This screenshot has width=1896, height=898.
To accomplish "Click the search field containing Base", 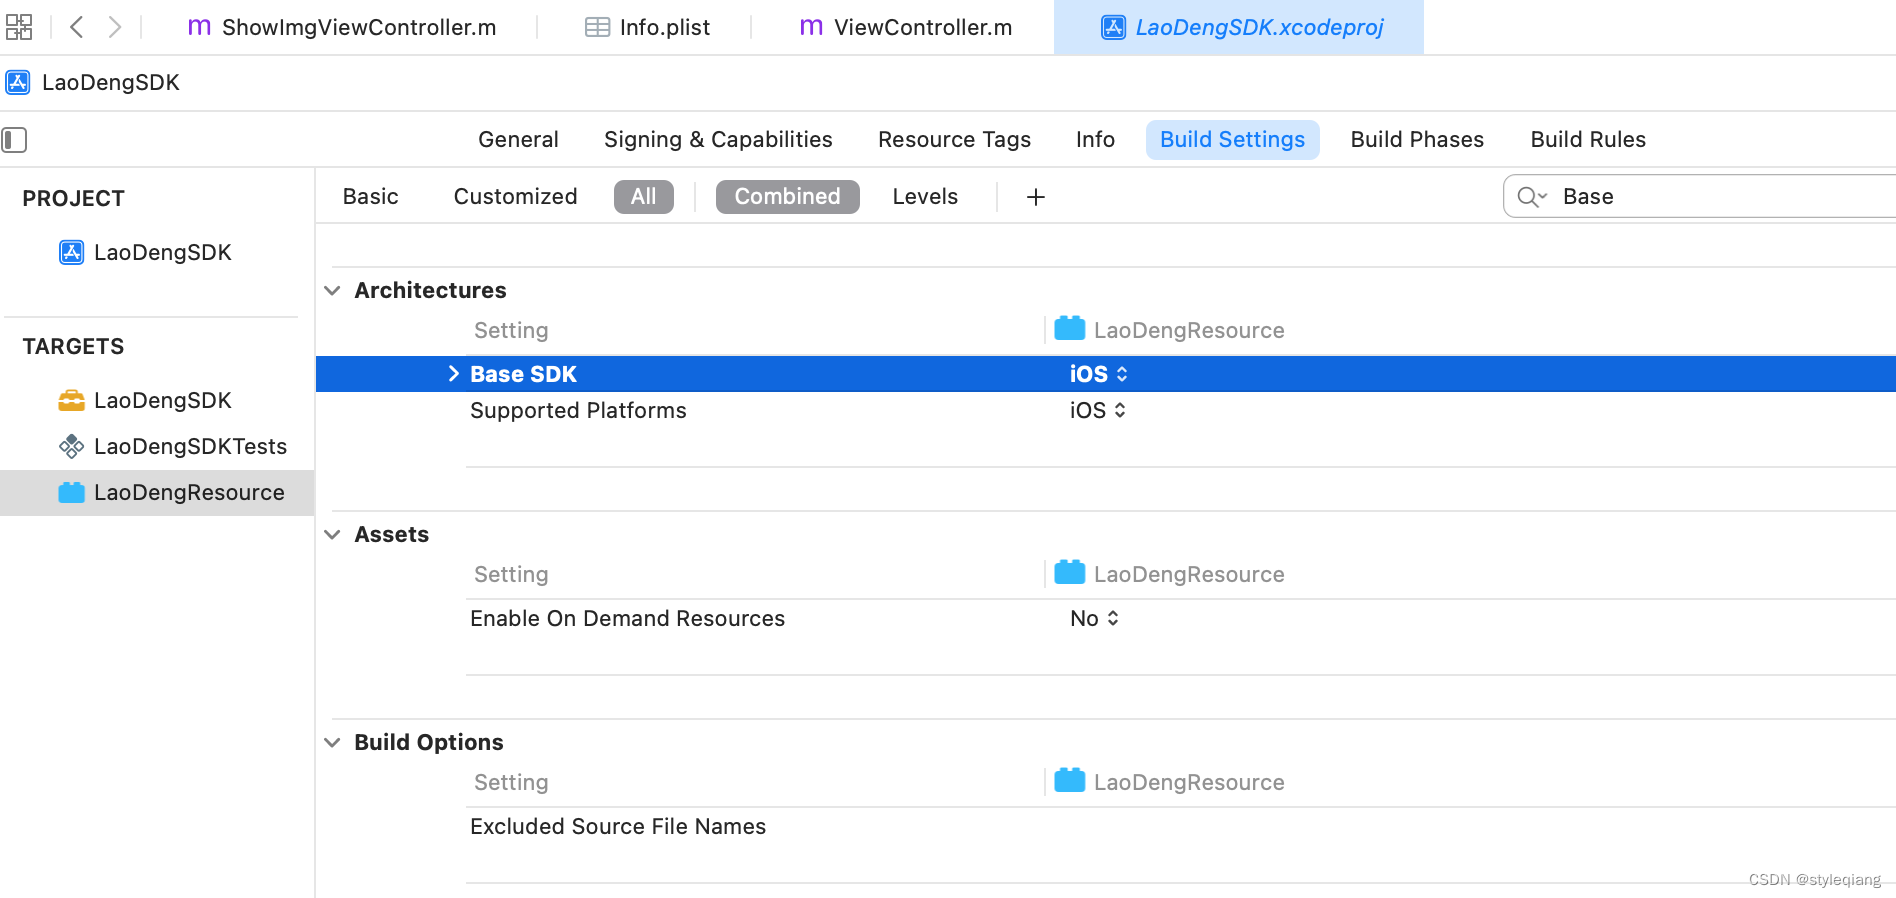I will click(1700, 196).
